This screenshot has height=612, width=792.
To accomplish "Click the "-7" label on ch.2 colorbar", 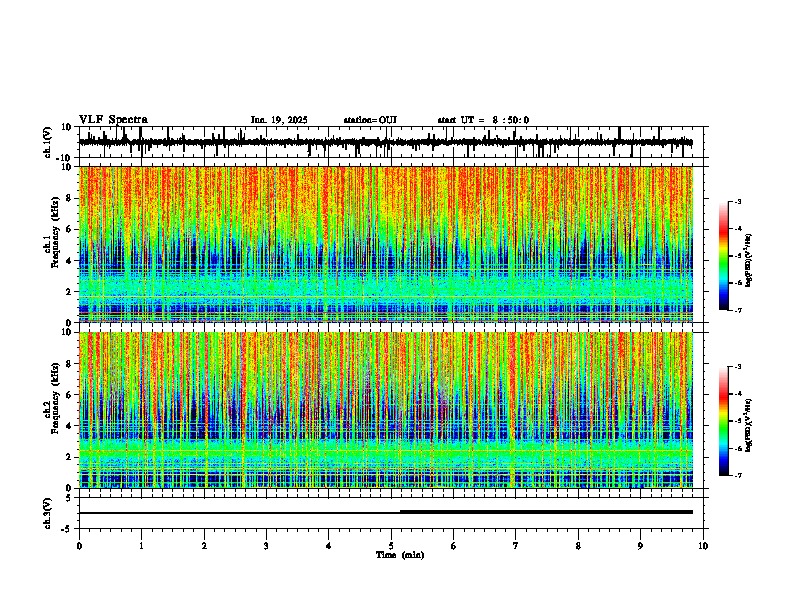I will pyautogui.click(x=738, y=476).
